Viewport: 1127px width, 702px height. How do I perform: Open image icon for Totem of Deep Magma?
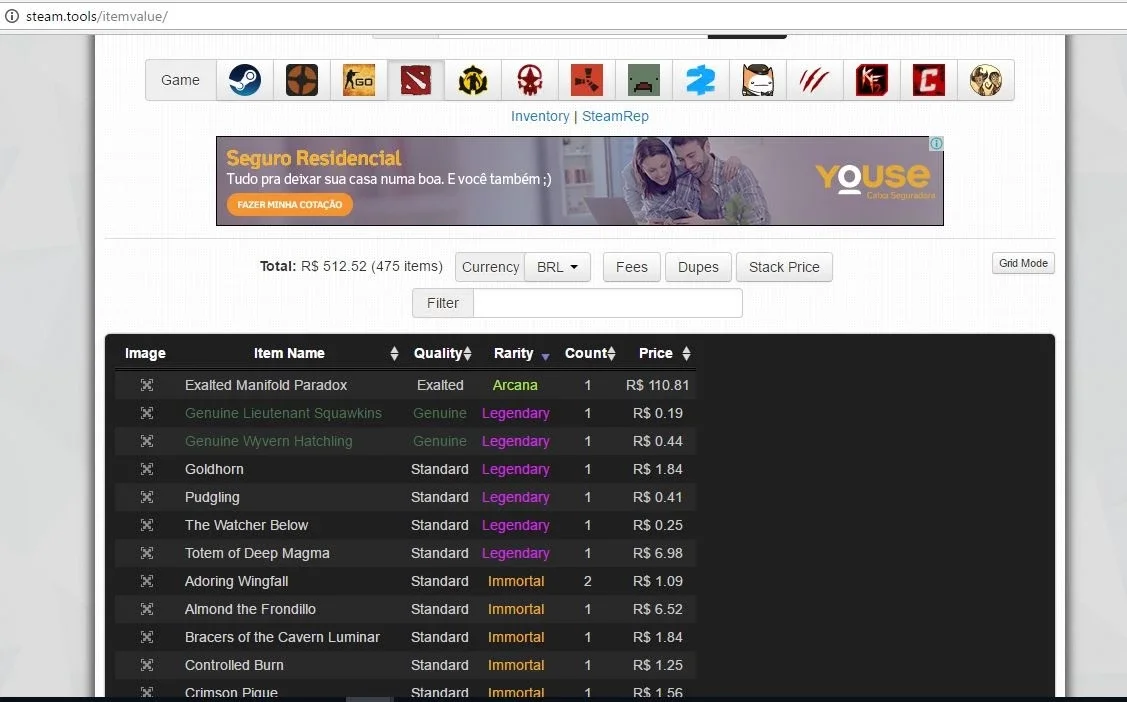pyautogui.click(x=147, y=553)
